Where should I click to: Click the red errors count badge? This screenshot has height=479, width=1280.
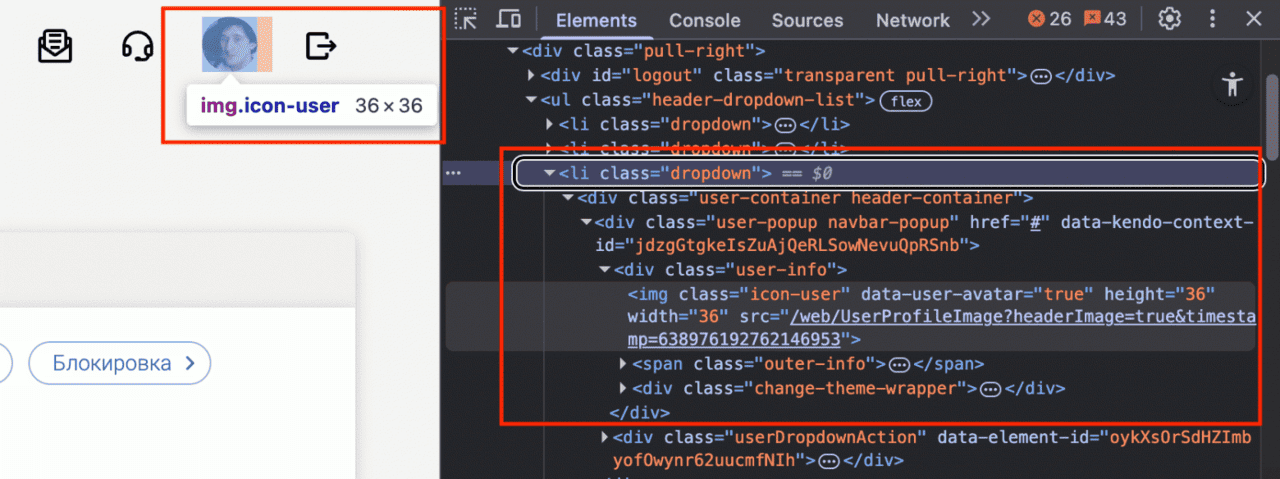click(1050, 19)
